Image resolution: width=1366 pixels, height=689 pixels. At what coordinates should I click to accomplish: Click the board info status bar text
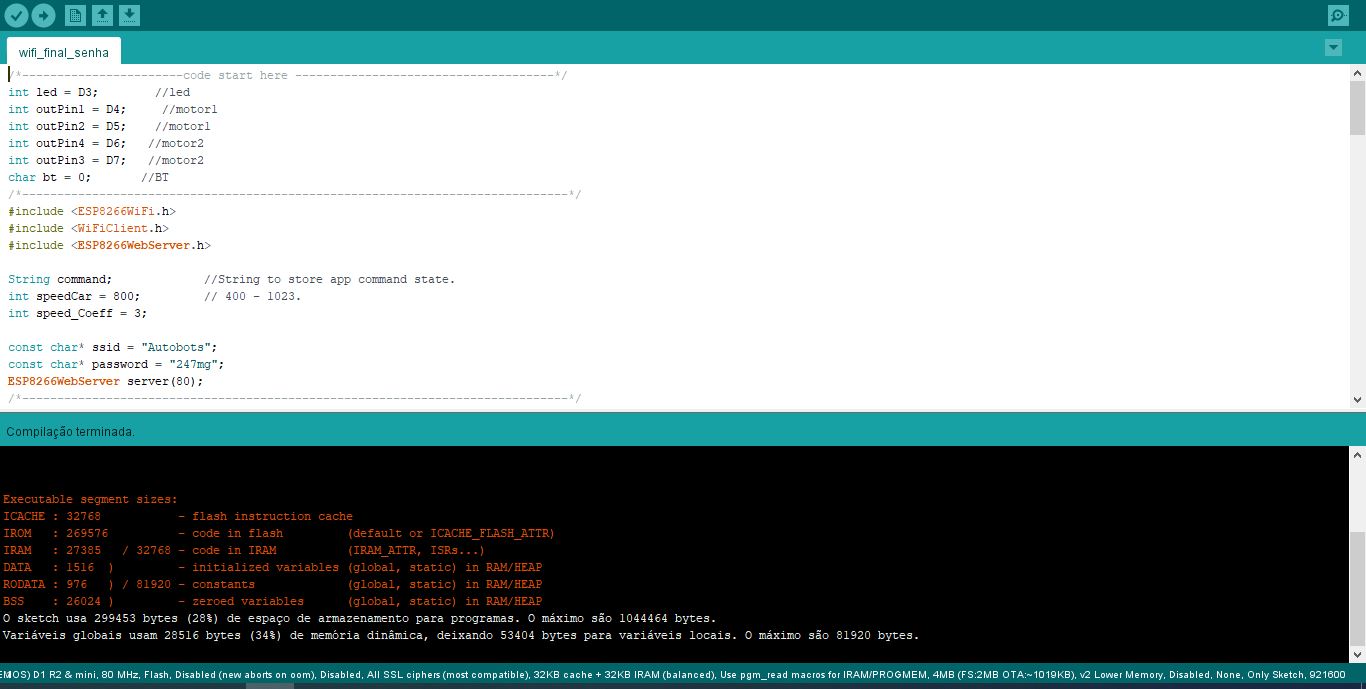pos(673,675)
